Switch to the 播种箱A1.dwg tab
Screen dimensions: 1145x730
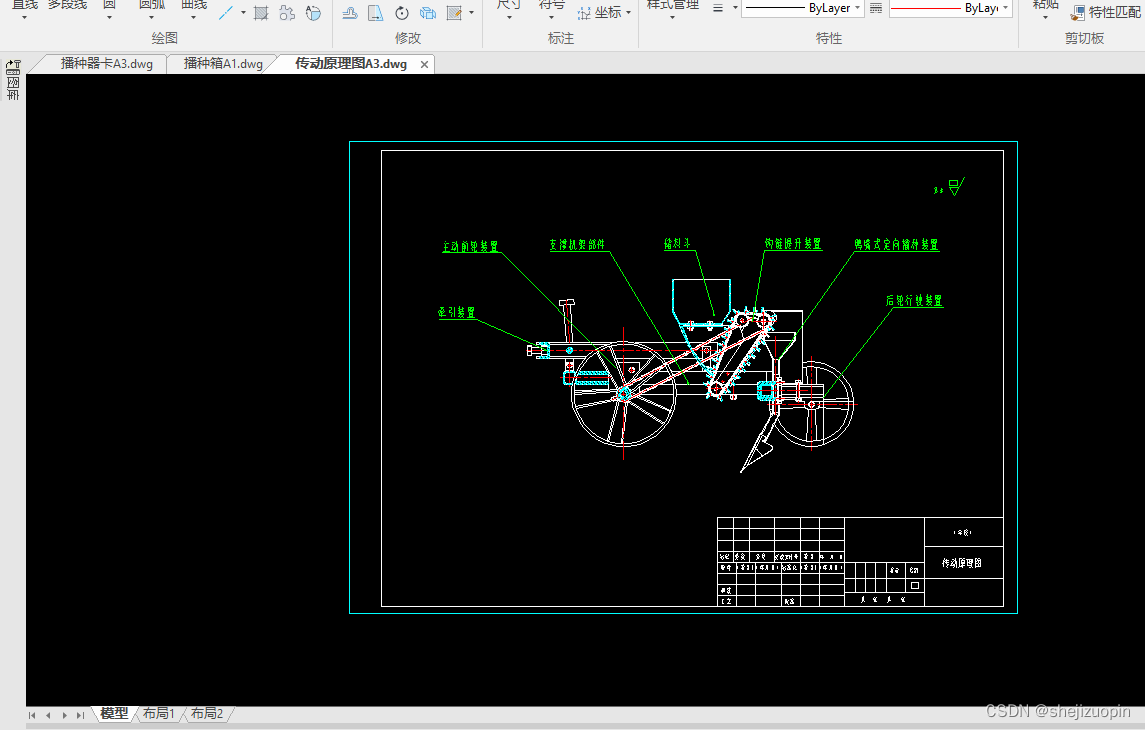click(x=223, y=64)
